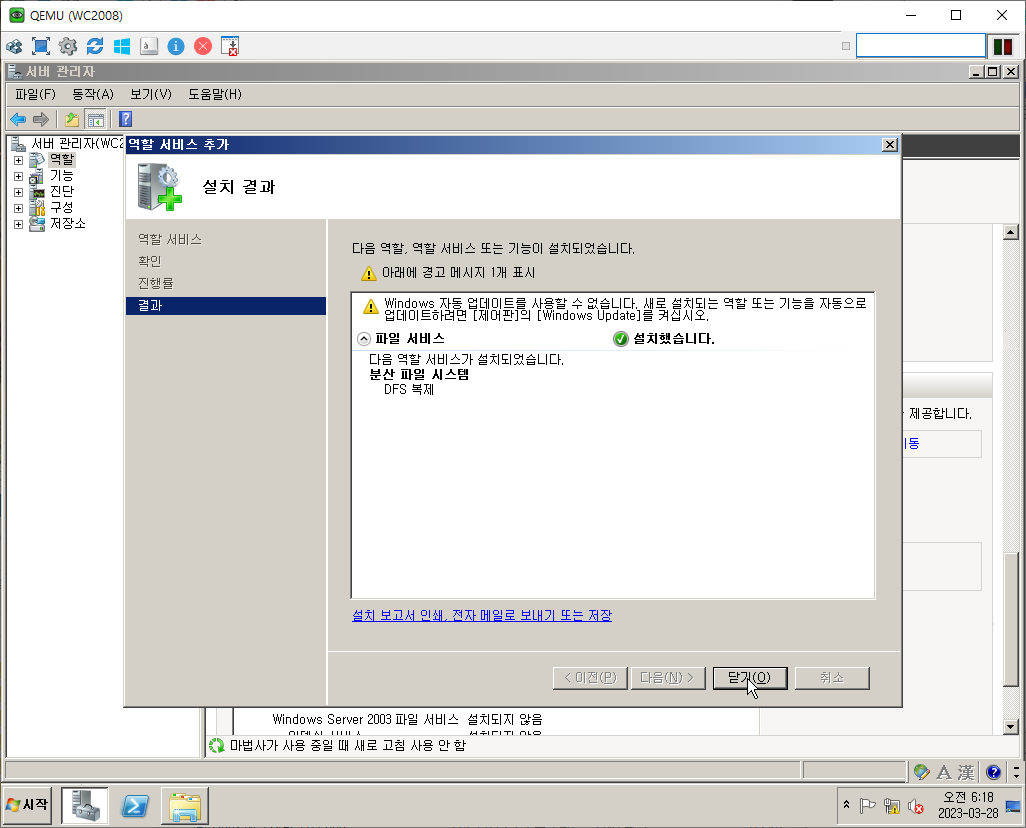
Task: Click the red disconnect X icon
Action: (x=203, y=46)
